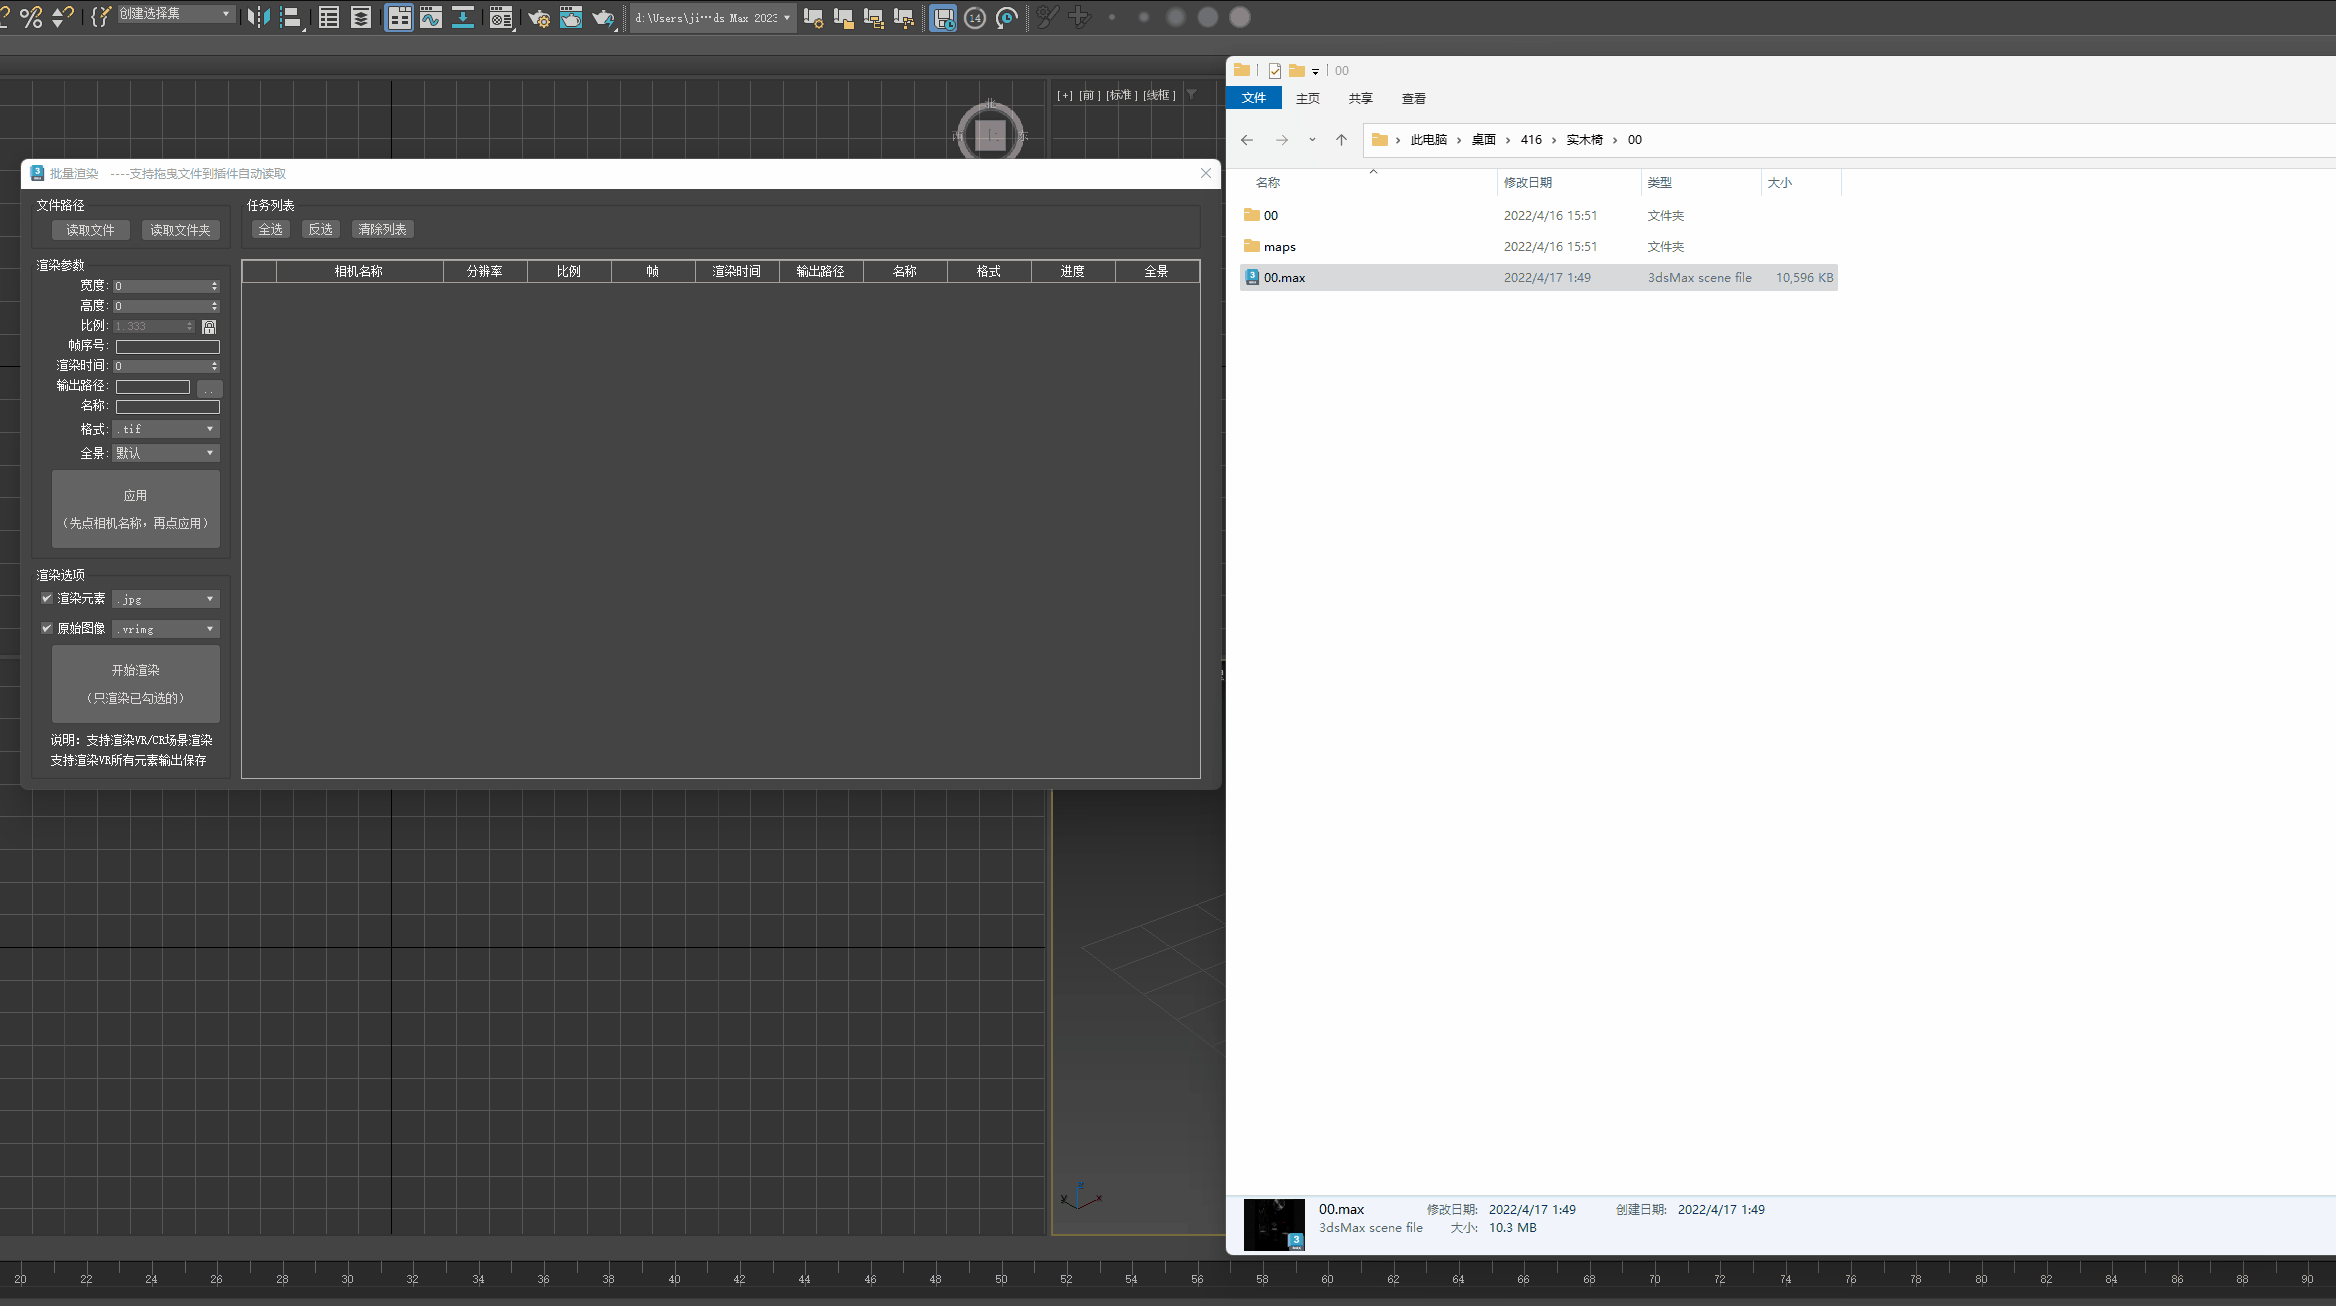This screenshot has height=1306, width=2336.
Task: Click the Mirror tool icon
Action: tap(258, 17)
